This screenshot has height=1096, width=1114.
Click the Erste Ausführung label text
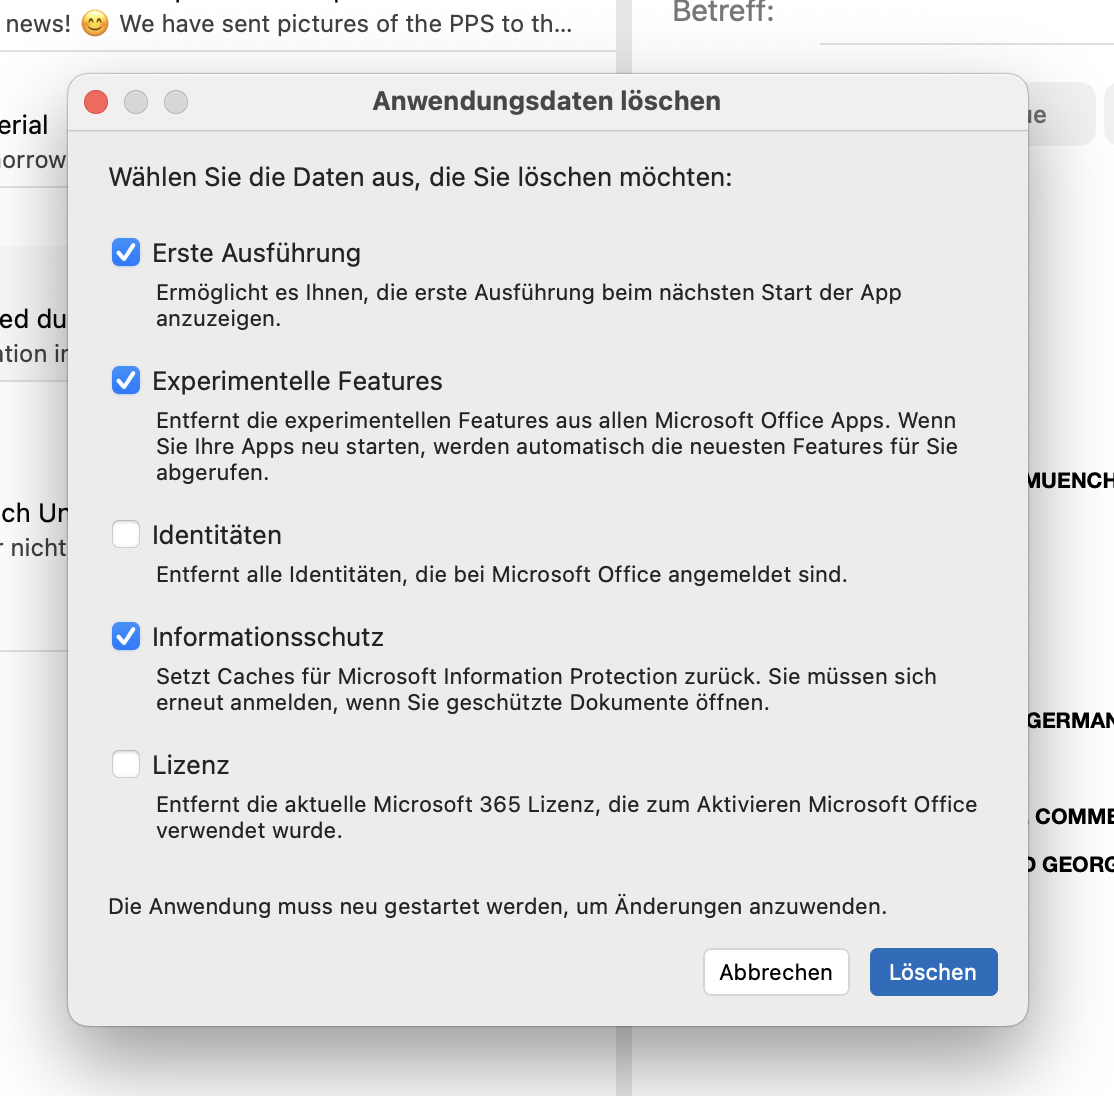pos(256,253)
